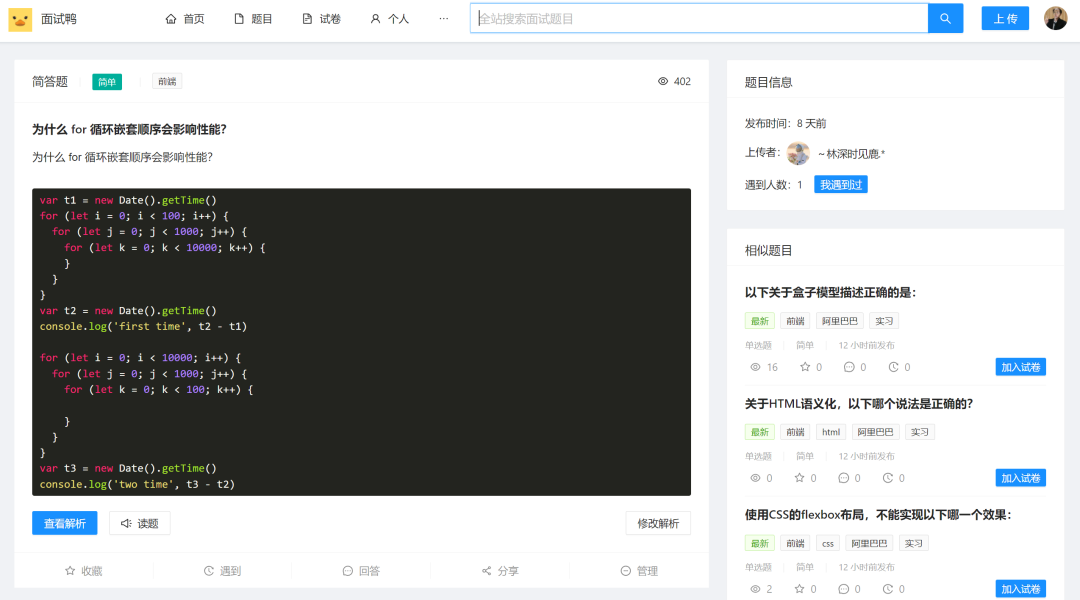Click the 分享 share action
1080x600 pixels.
pyautogui.click(x=500, y=571)
